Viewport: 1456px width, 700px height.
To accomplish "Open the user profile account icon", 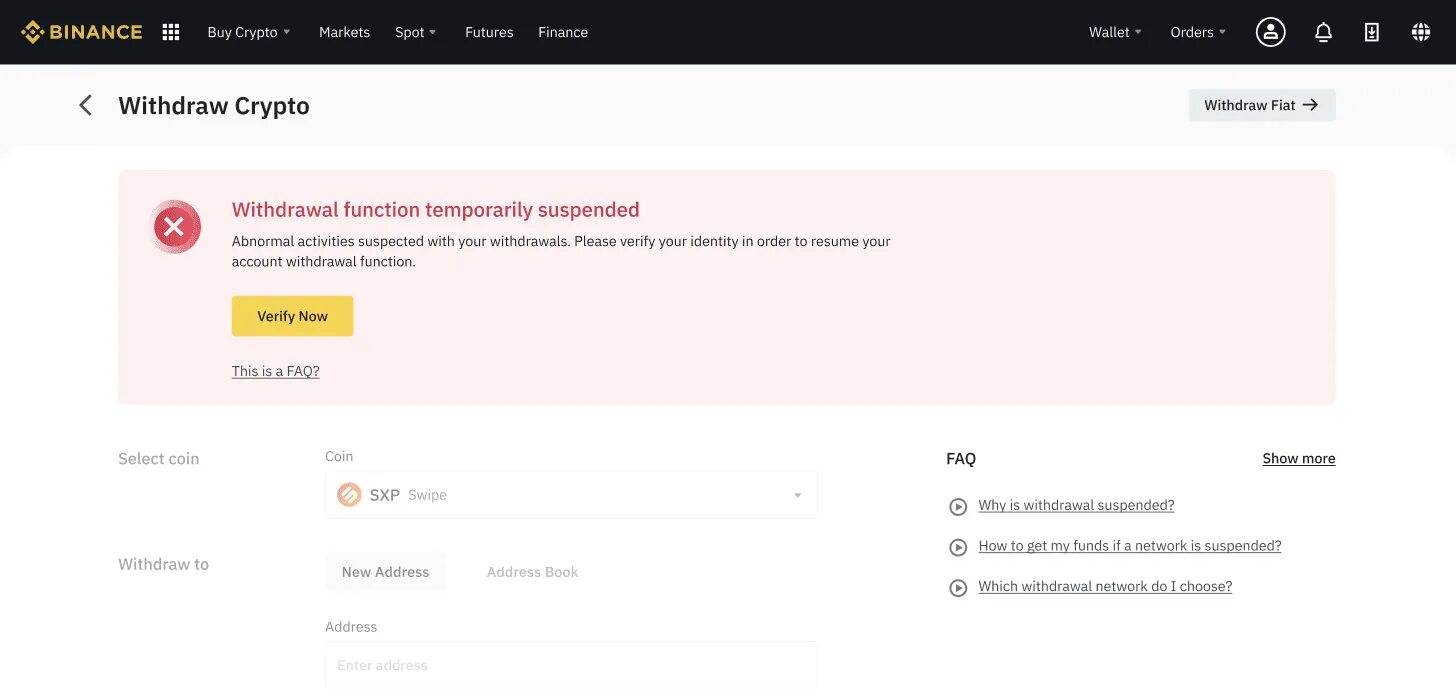I will (x=1271, y=32).
